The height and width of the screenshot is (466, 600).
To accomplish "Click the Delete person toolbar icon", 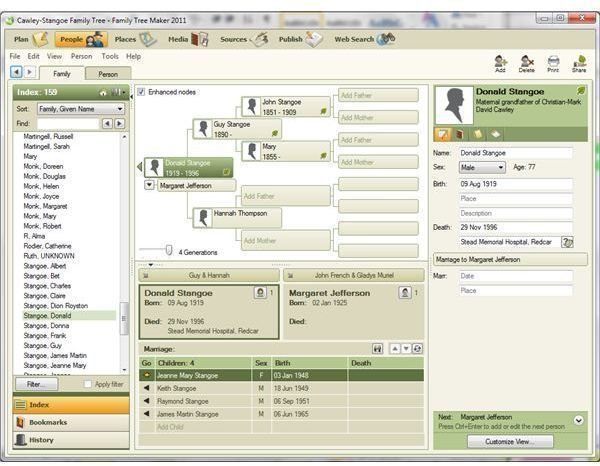I will [x=527, y=64].
